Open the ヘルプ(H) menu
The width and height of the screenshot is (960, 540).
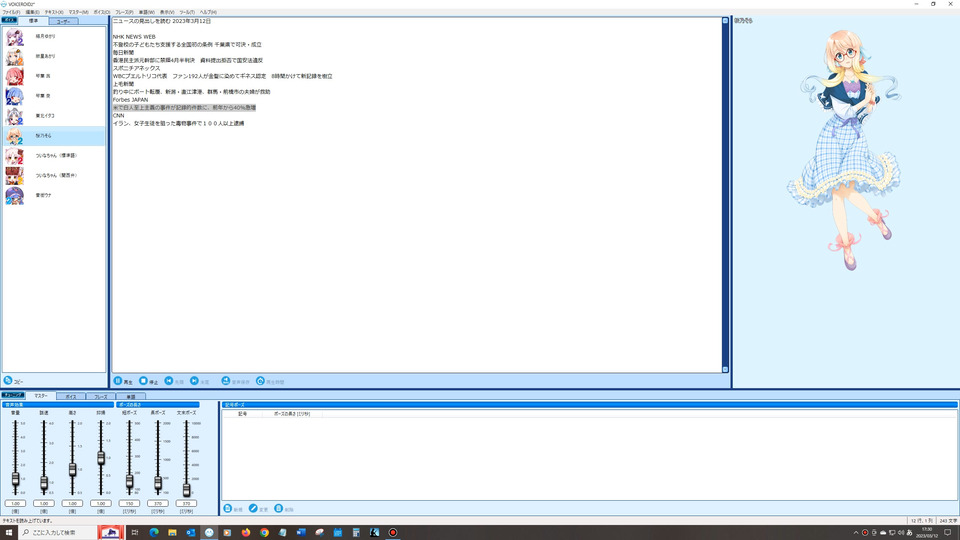208,12
